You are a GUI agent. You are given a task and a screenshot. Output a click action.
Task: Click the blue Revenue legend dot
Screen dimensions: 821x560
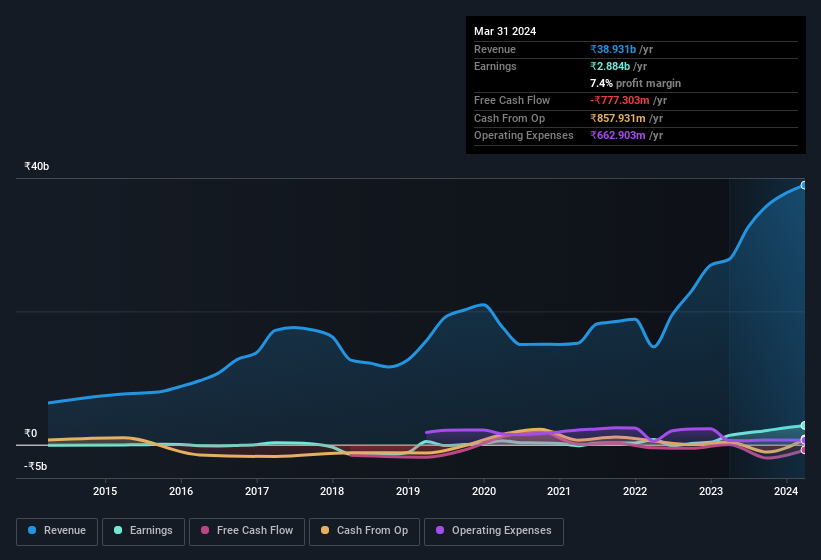(x=32, y=530)
